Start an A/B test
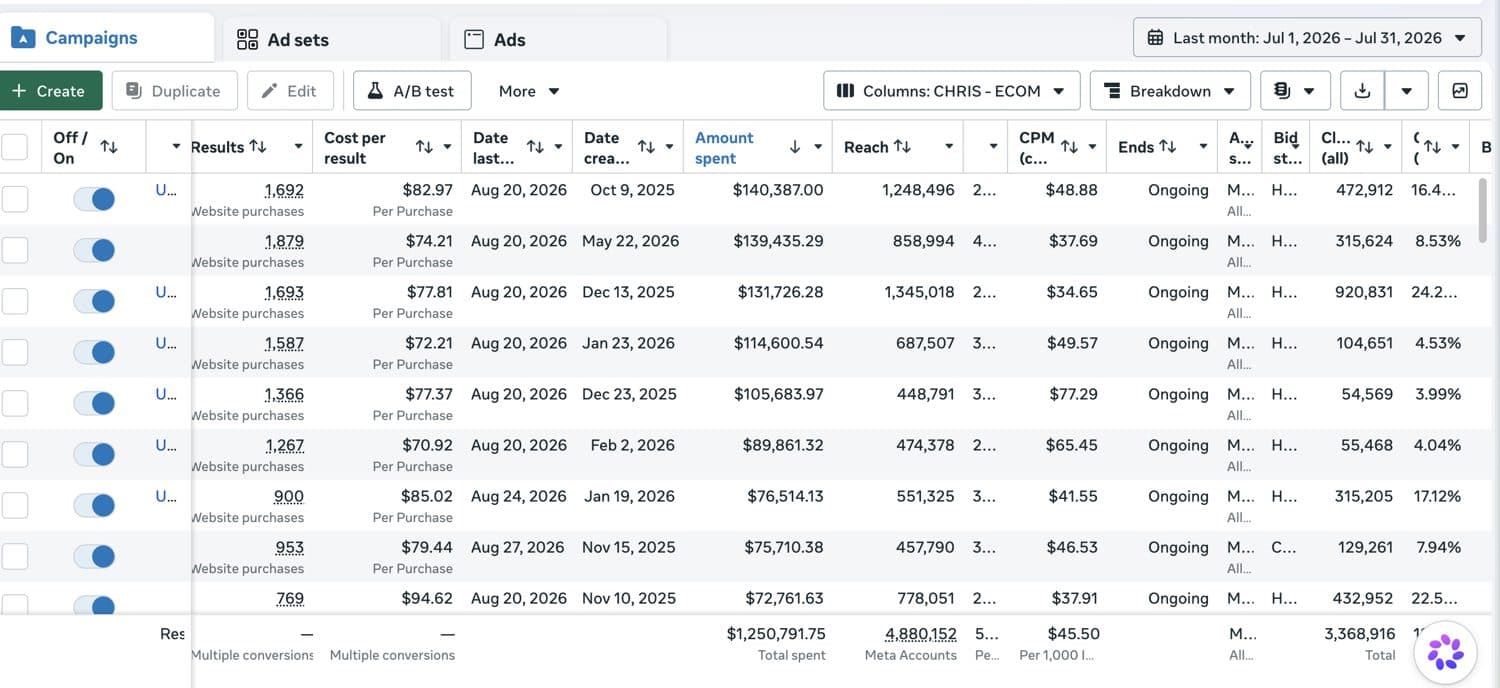The height and width of the screenshot is (688, 1500). (412, 91)
